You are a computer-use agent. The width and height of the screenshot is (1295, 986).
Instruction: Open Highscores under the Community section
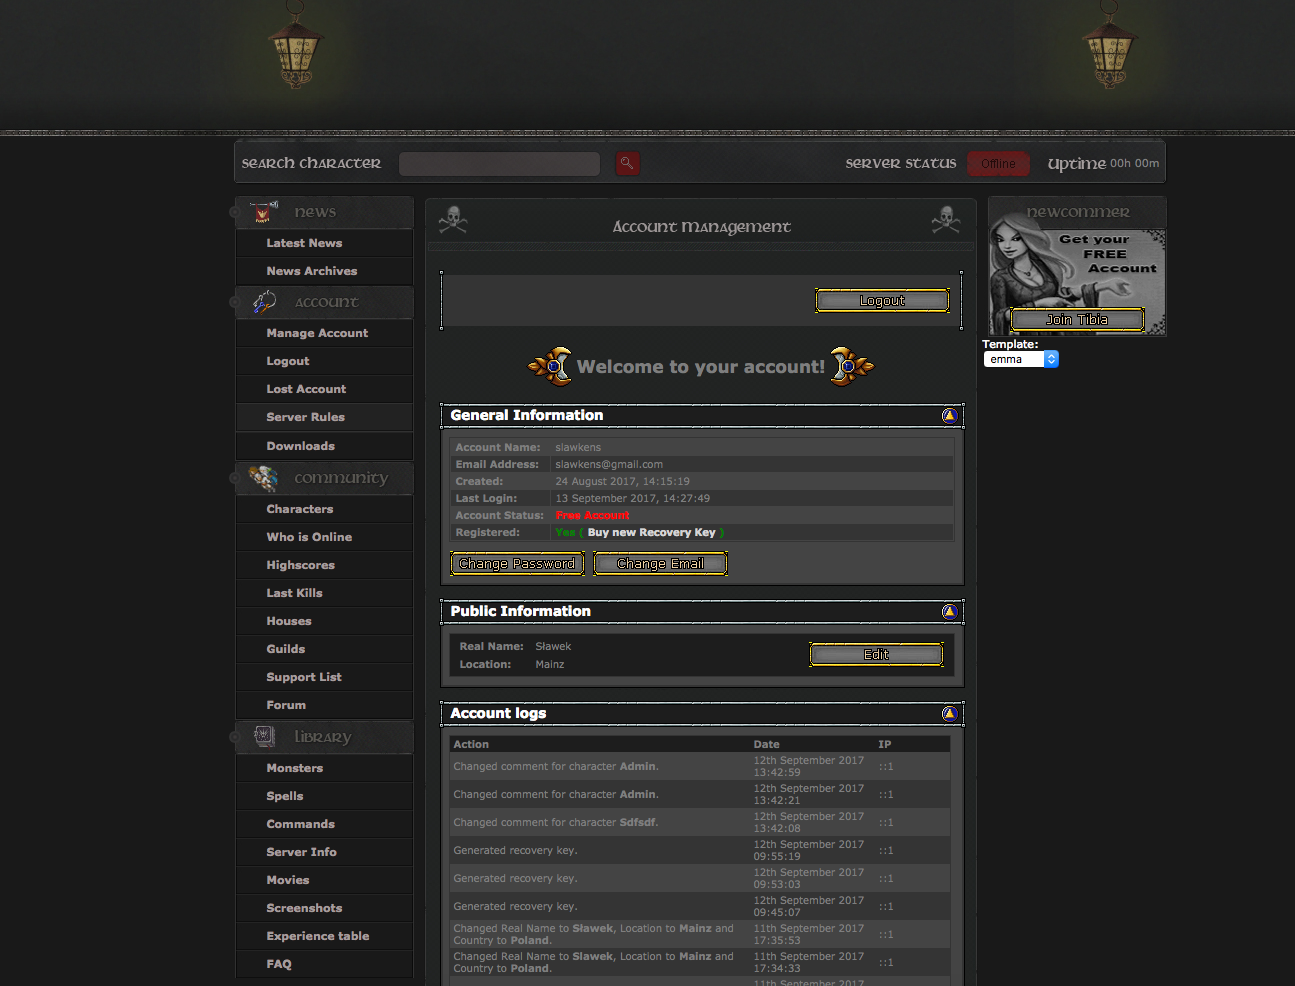click(300, 565)
